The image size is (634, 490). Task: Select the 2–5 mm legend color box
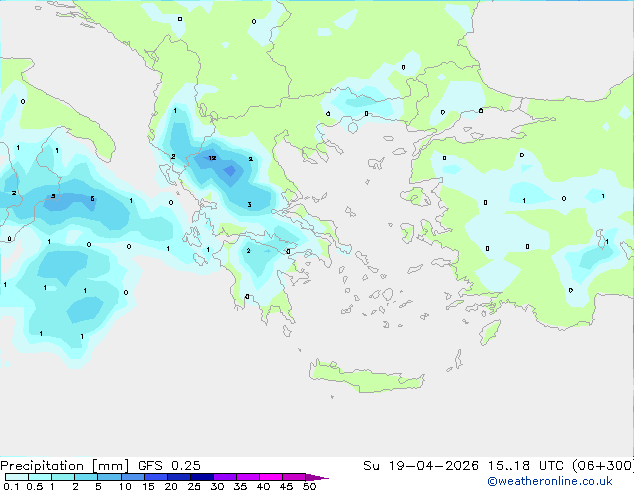pos(86,477)
